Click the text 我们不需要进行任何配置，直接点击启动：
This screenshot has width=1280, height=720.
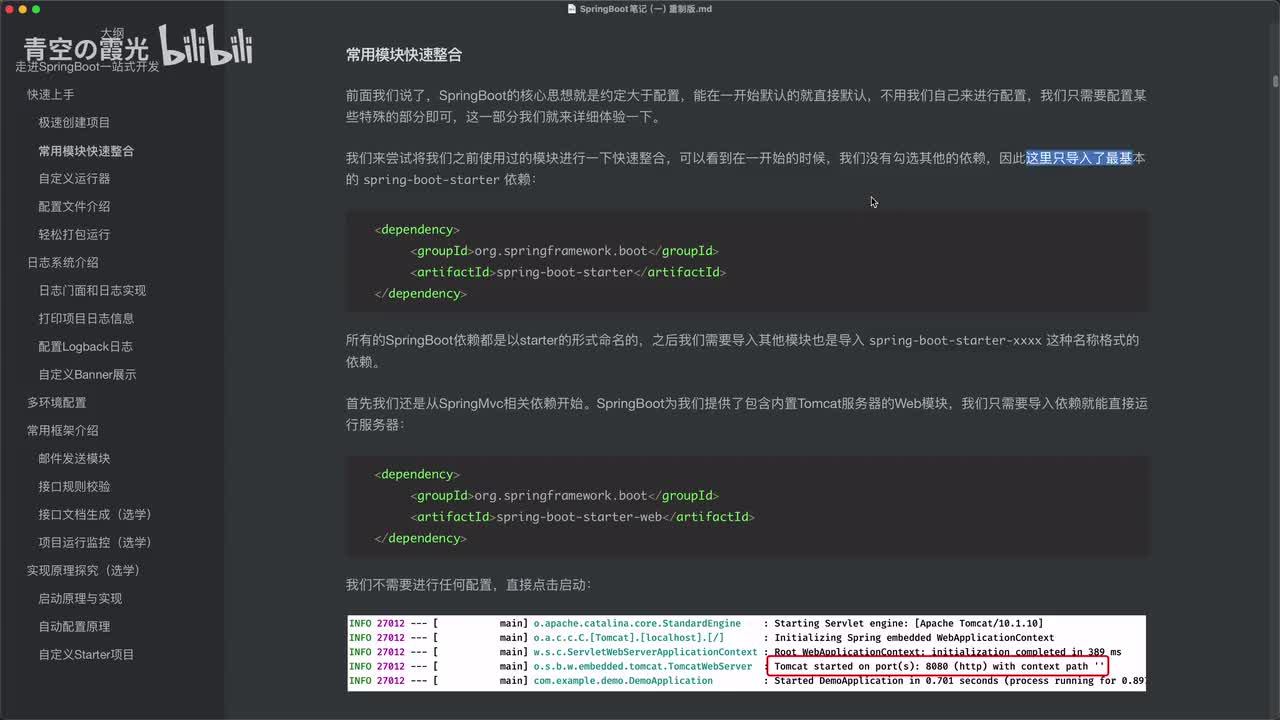point(468,585)
